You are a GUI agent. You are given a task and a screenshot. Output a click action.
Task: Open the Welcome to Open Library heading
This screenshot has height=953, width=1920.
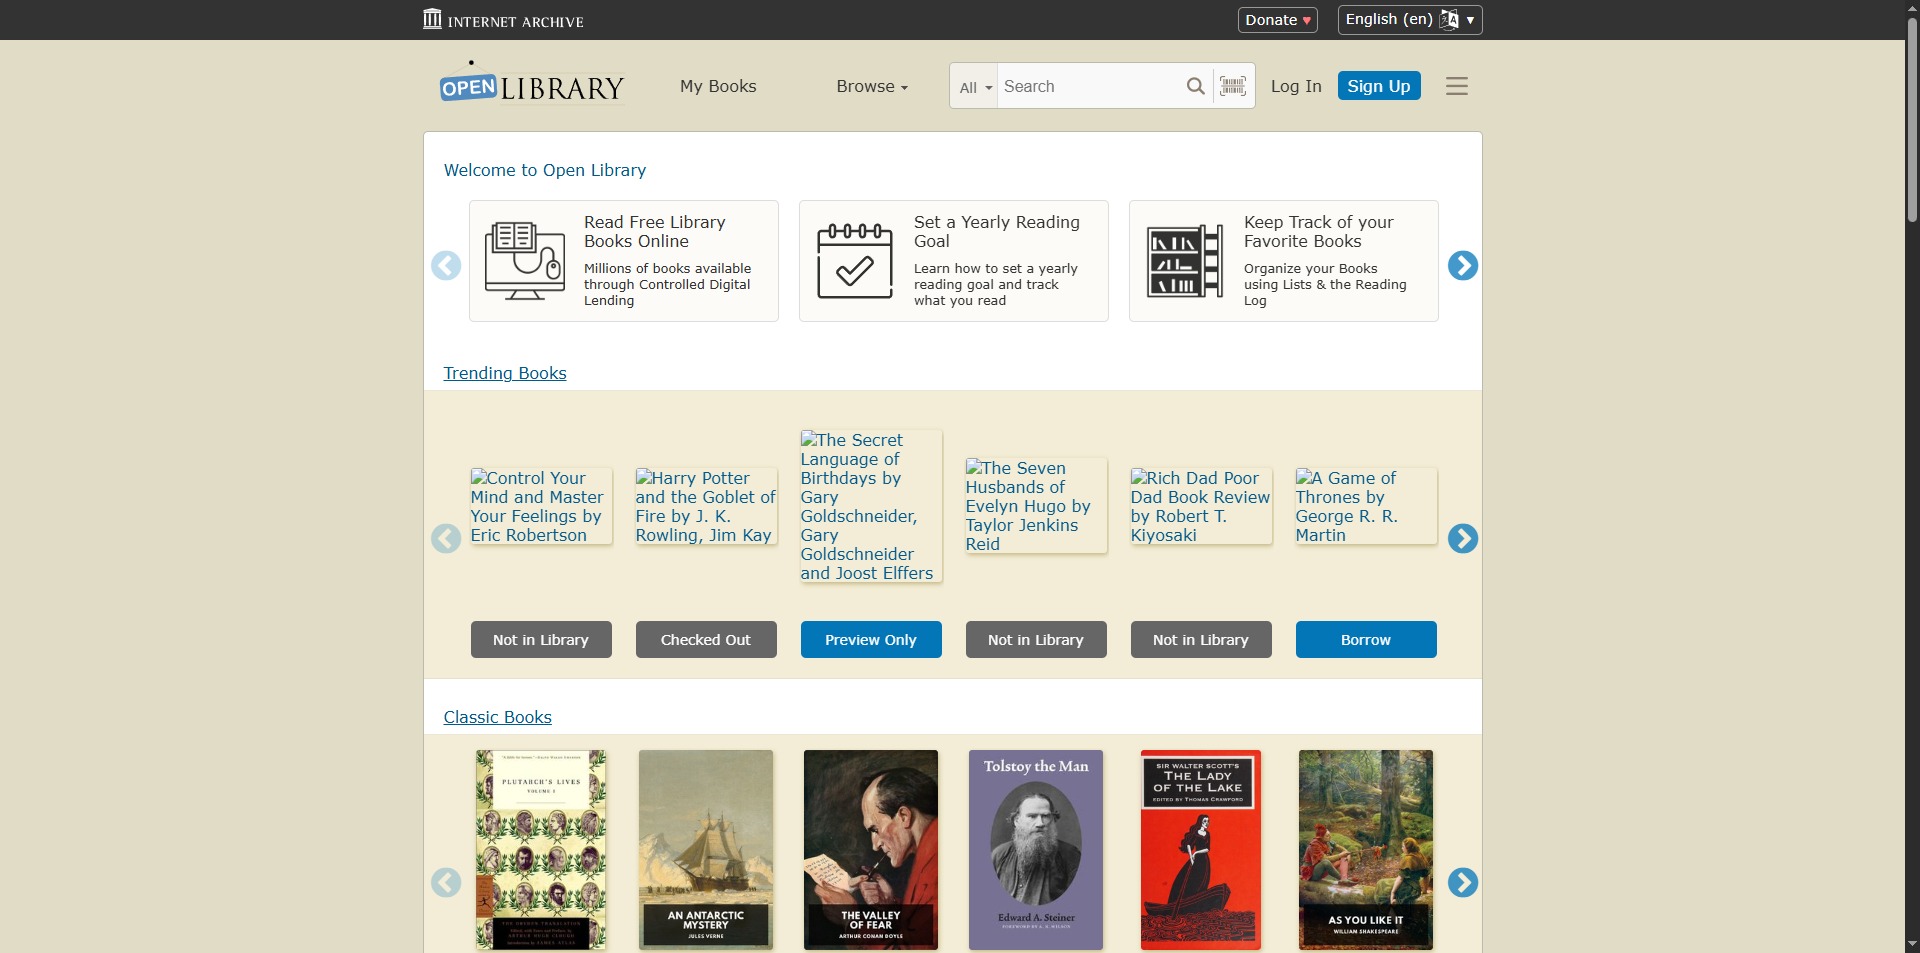(x=545, y=170)
